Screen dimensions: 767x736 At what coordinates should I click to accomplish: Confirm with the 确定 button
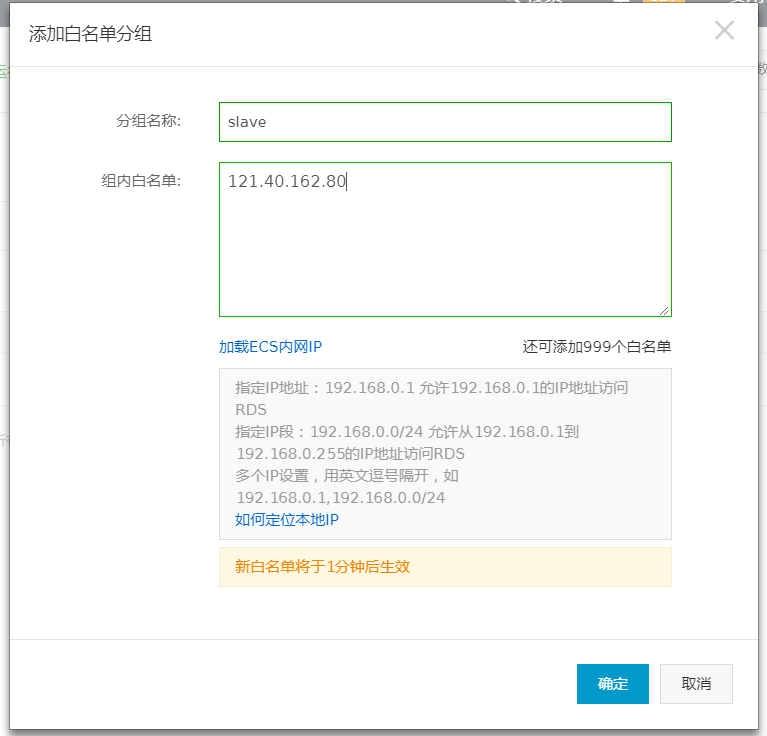pyautogui.click(x=612, y=684)
